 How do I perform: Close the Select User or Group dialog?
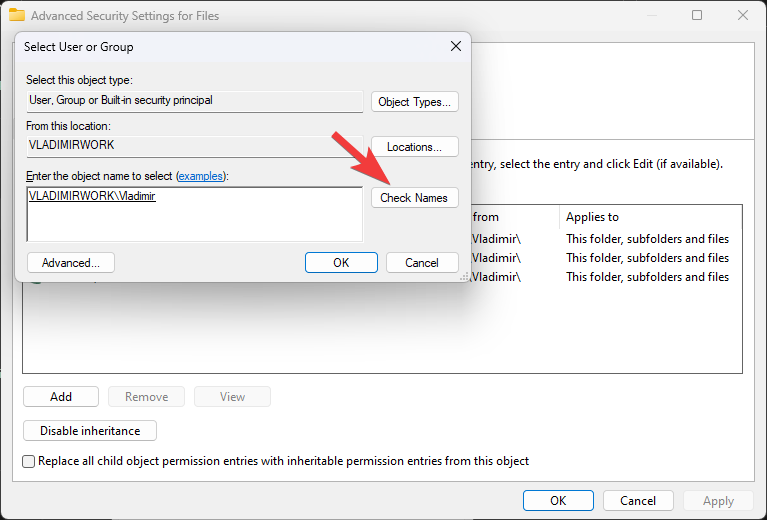(x=455, y=46)
